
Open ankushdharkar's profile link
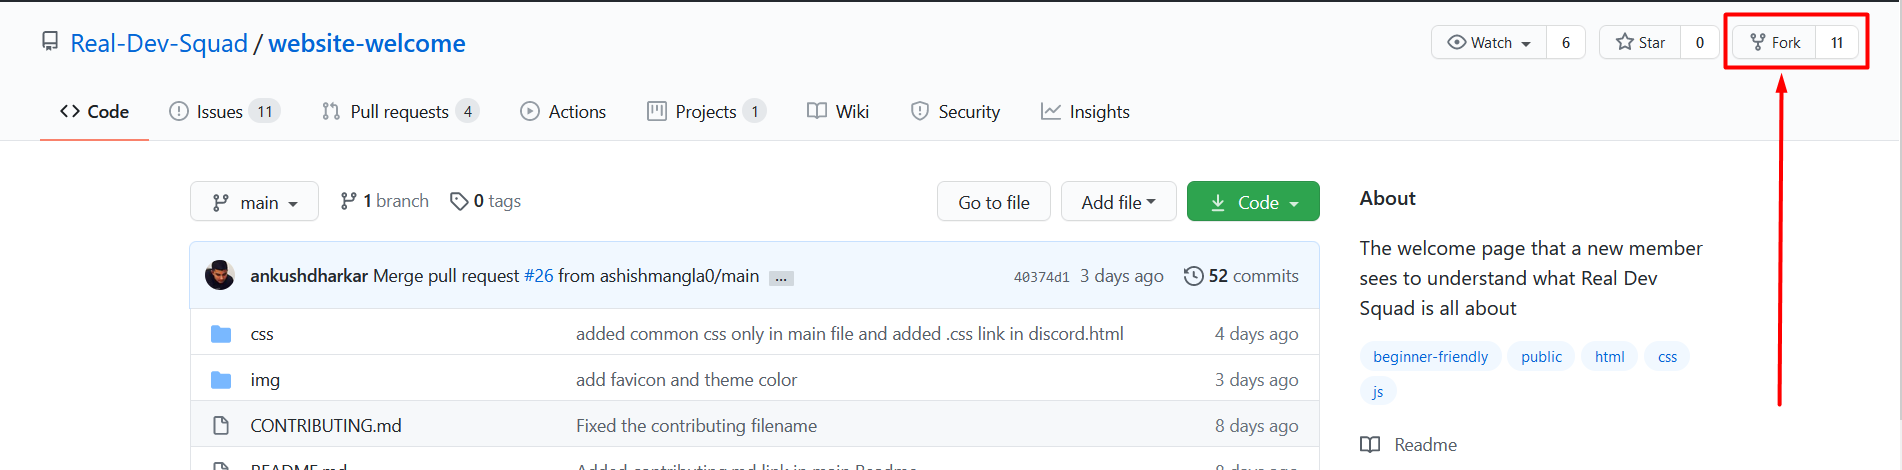coord(309,276)
